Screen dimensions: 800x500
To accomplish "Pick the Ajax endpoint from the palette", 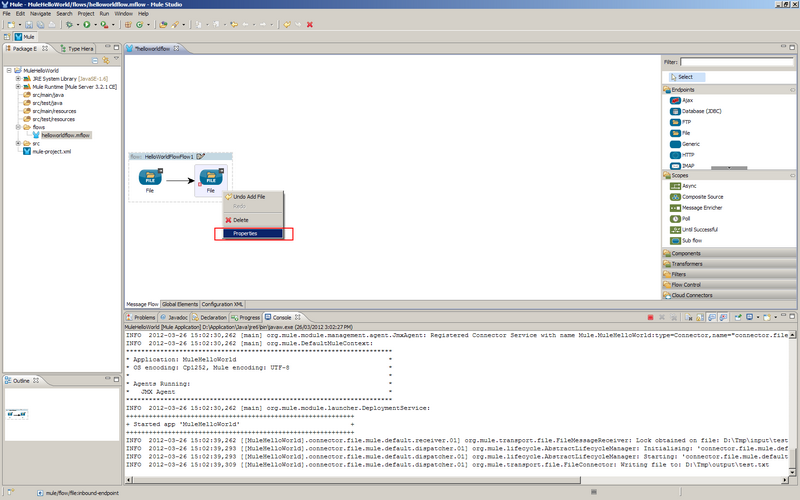I will tap(681, 101).
